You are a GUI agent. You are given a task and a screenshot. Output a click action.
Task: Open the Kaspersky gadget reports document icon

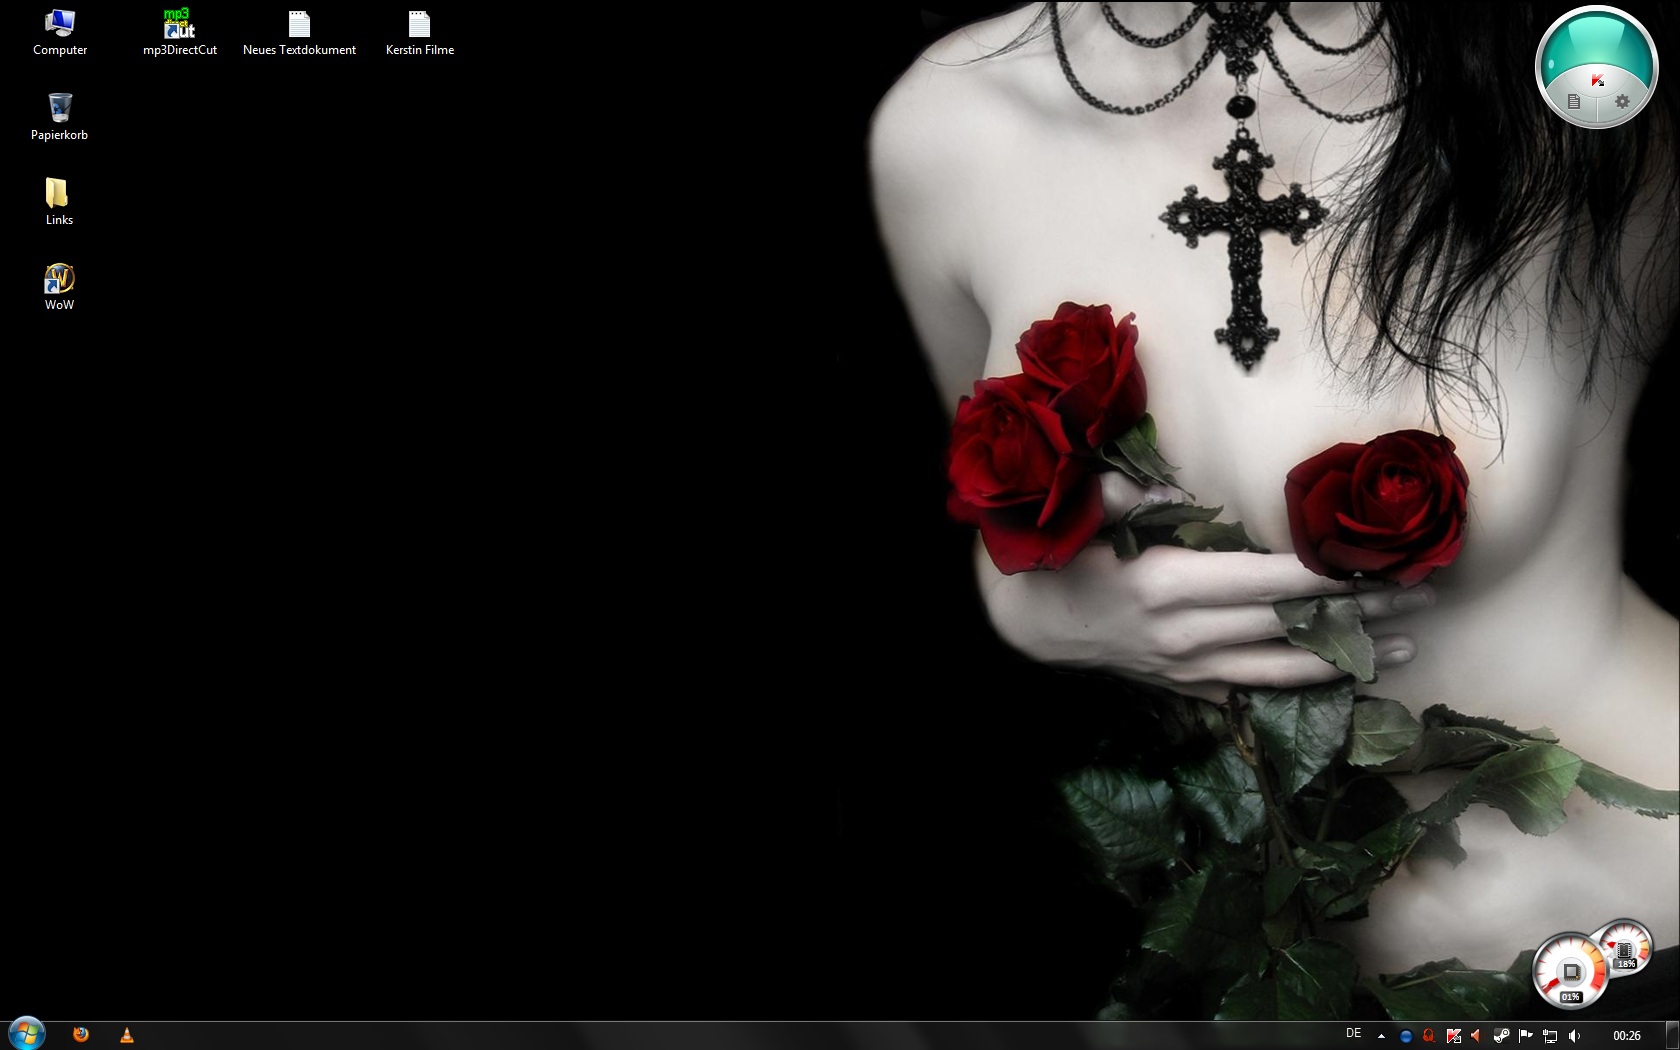point(1574,102)
